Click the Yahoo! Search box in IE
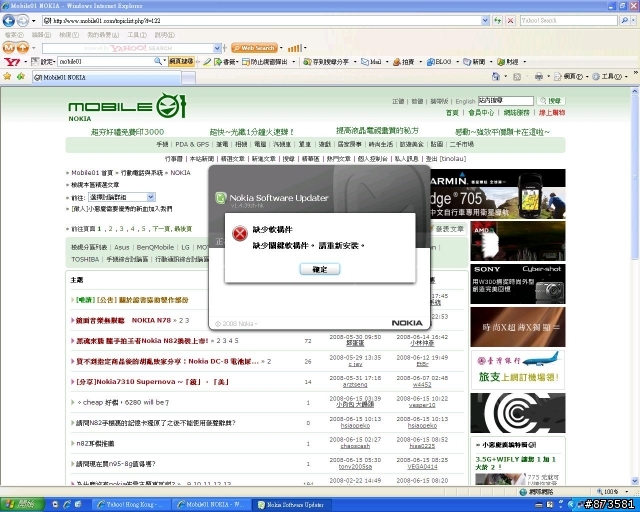Screen dimensions: 640x512 [568, 20]
